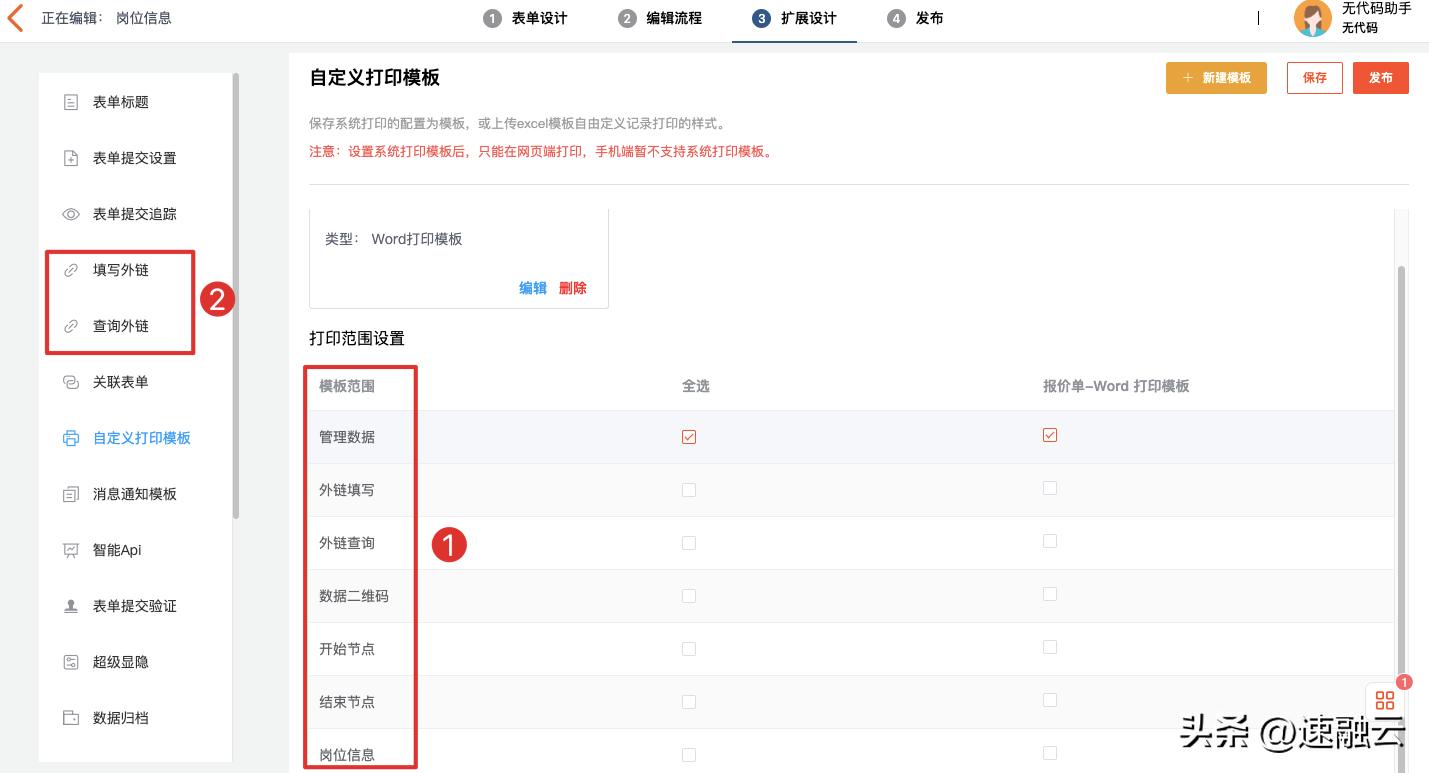This screenshot has height=773, width=1429.
Task: Click the folder icon beside 数据归档
Action: (71, 718)
